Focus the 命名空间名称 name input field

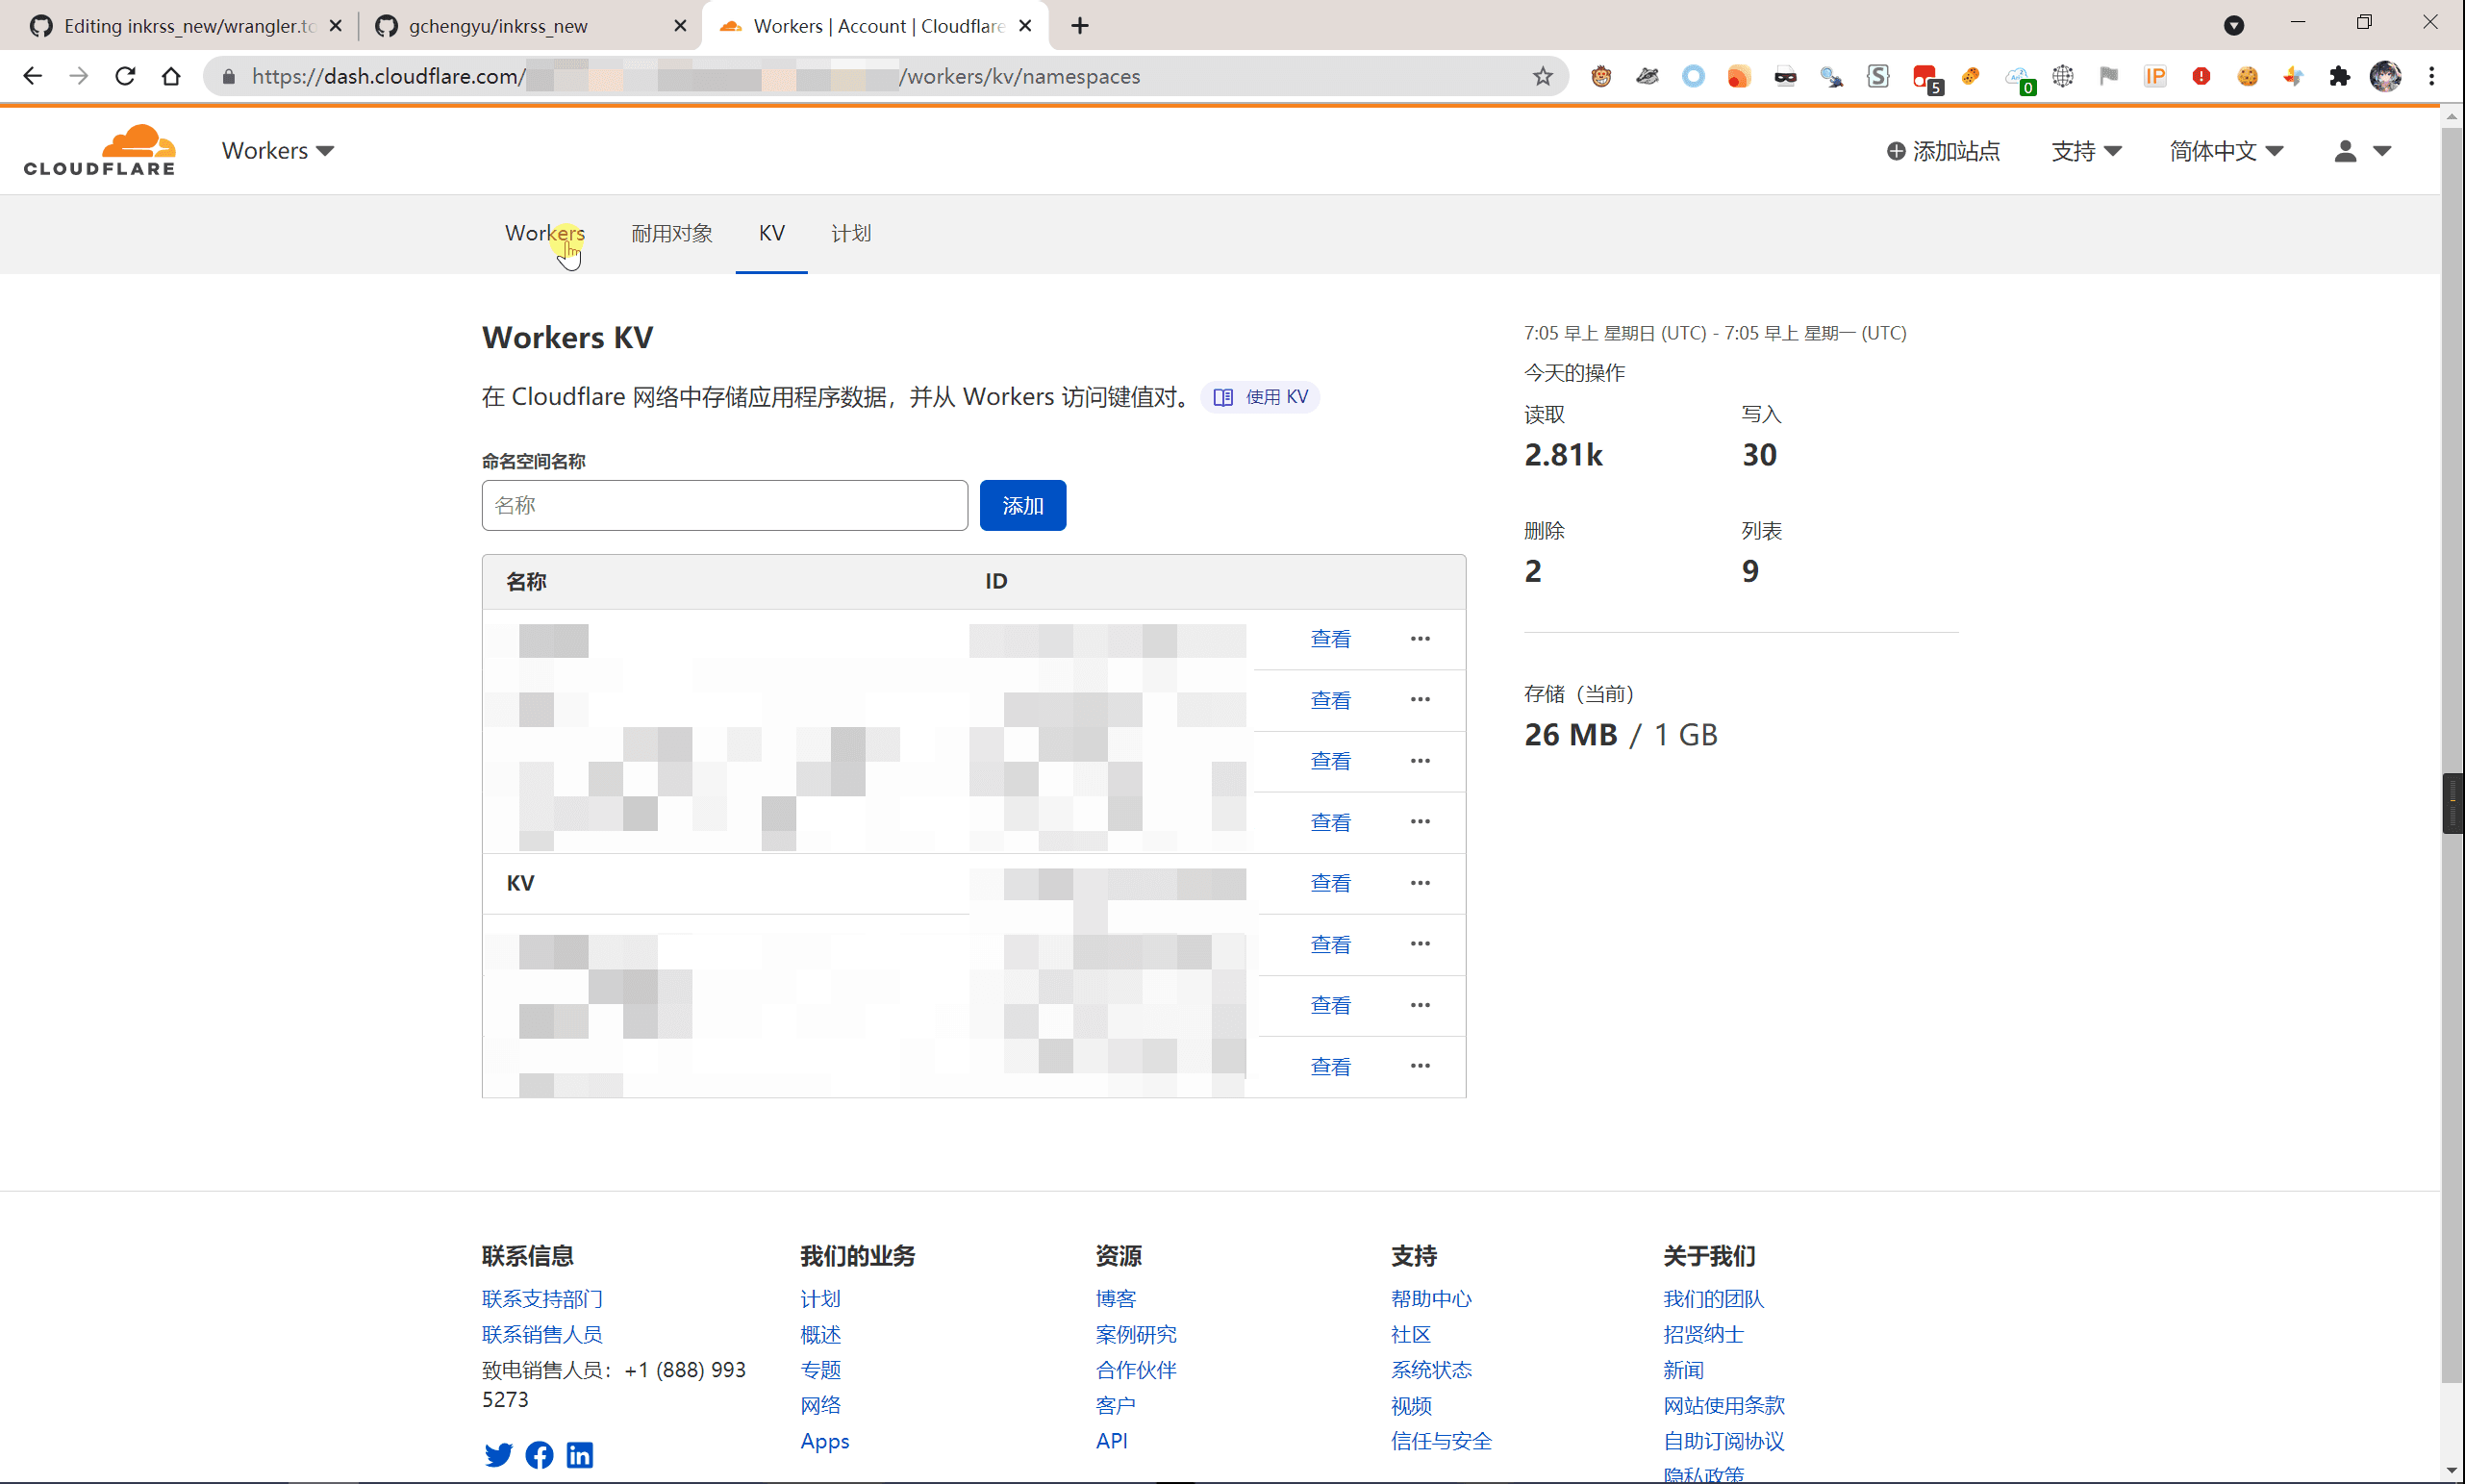click(x=724, y=505)
